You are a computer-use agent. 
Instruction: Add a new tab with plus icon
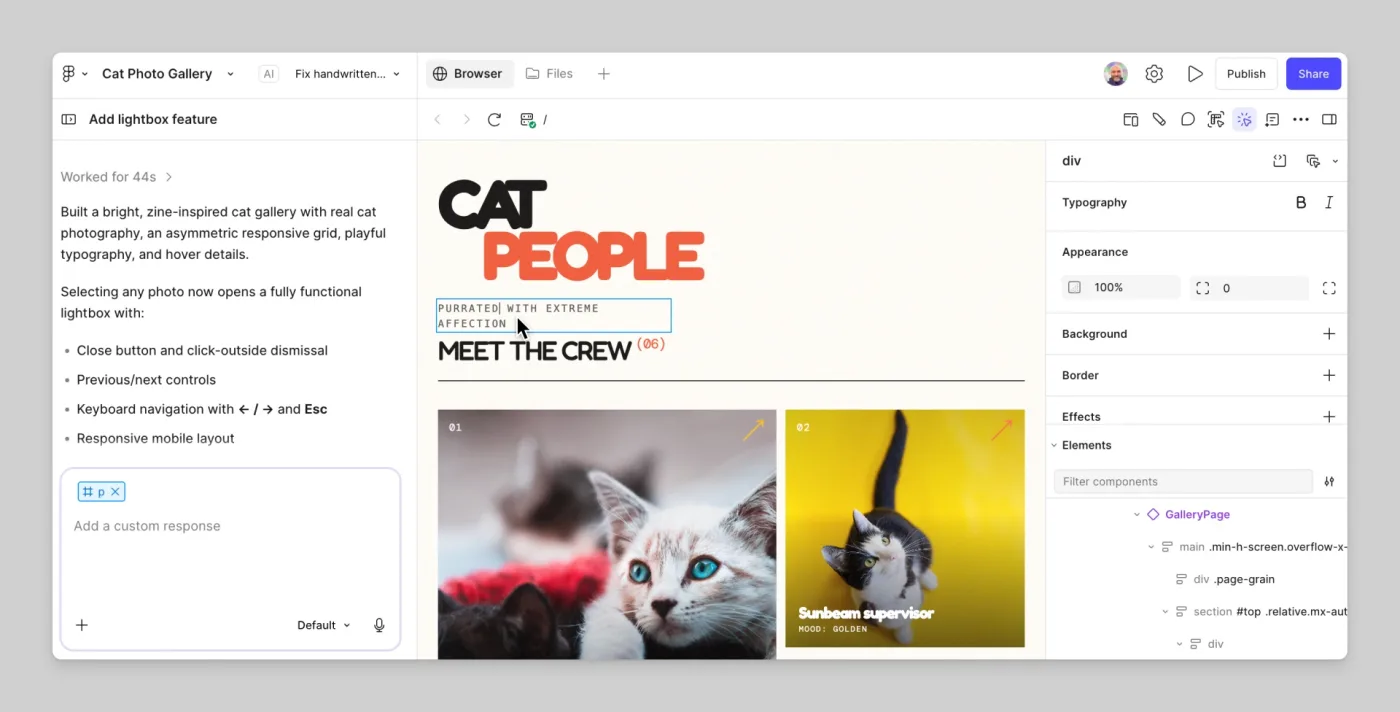(x=603, y=74)
